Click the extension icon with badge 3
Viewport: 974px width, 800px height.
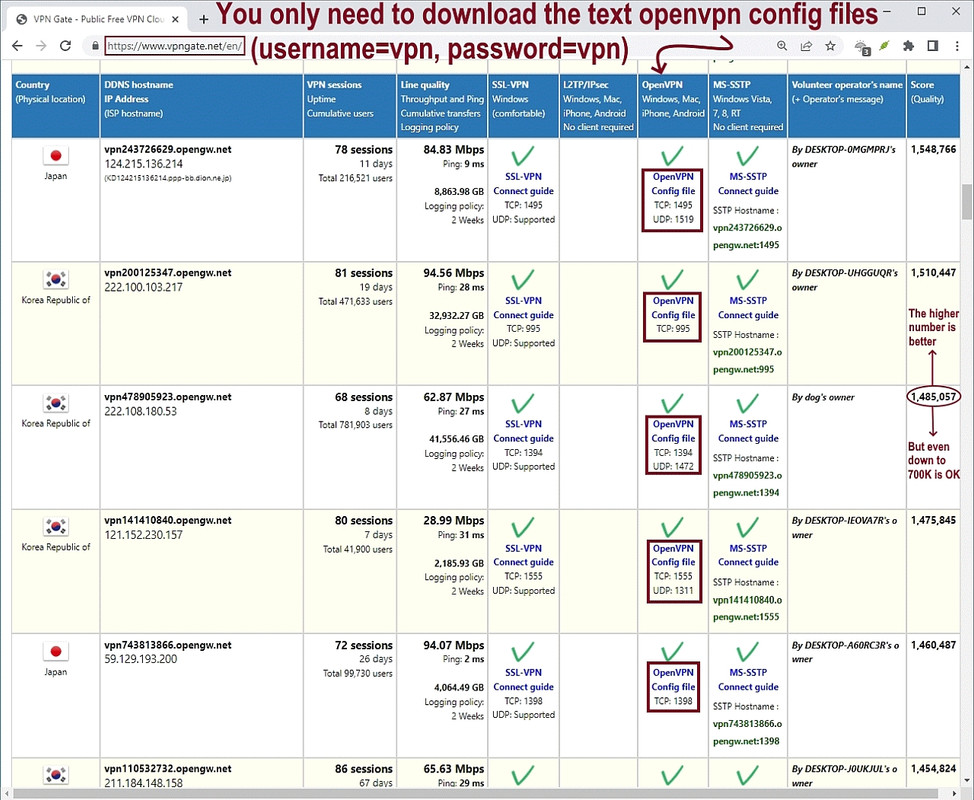tap(862, 47)
